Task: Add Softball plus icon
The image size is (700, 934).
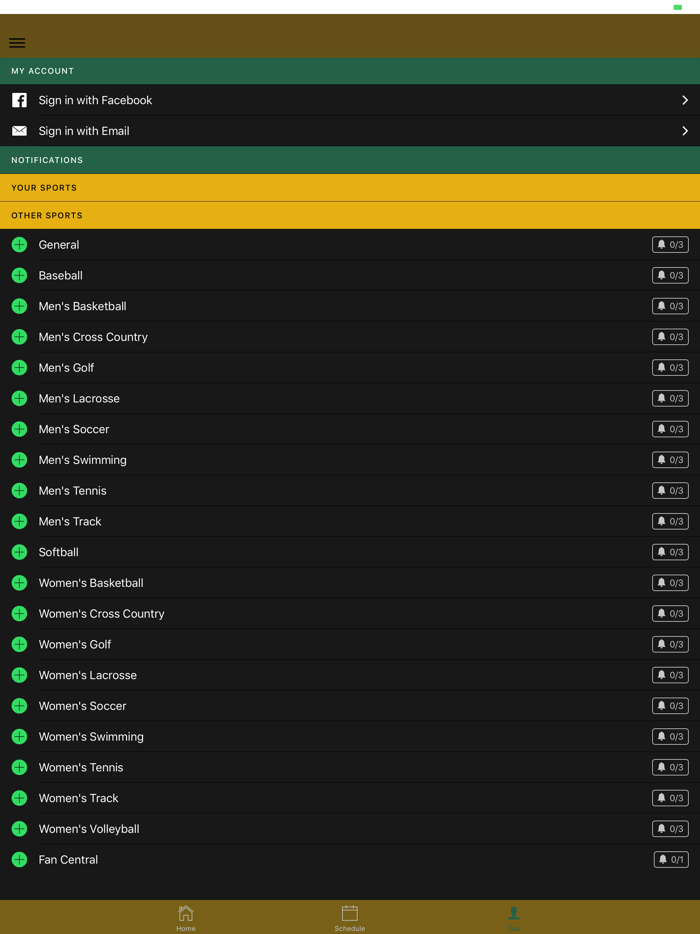Action: tap(20, 552)
